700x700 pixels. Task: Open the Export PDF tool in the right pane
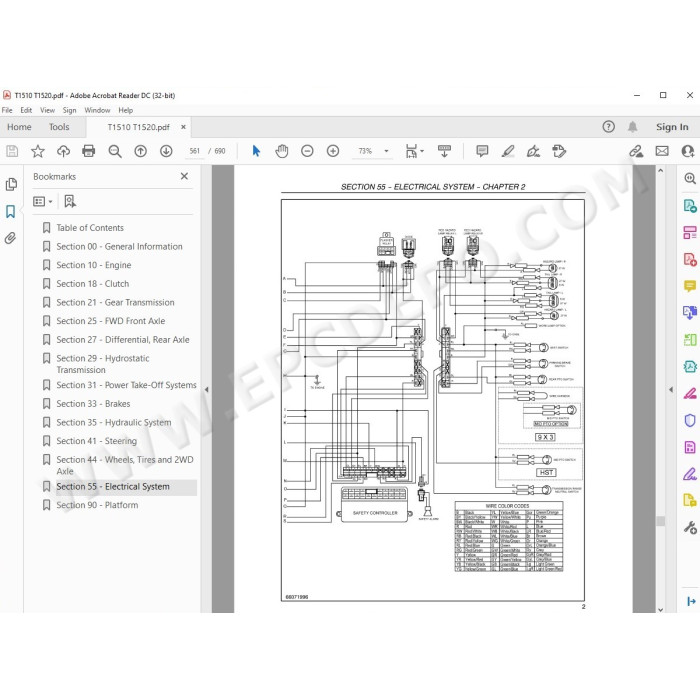pos(690,206)
